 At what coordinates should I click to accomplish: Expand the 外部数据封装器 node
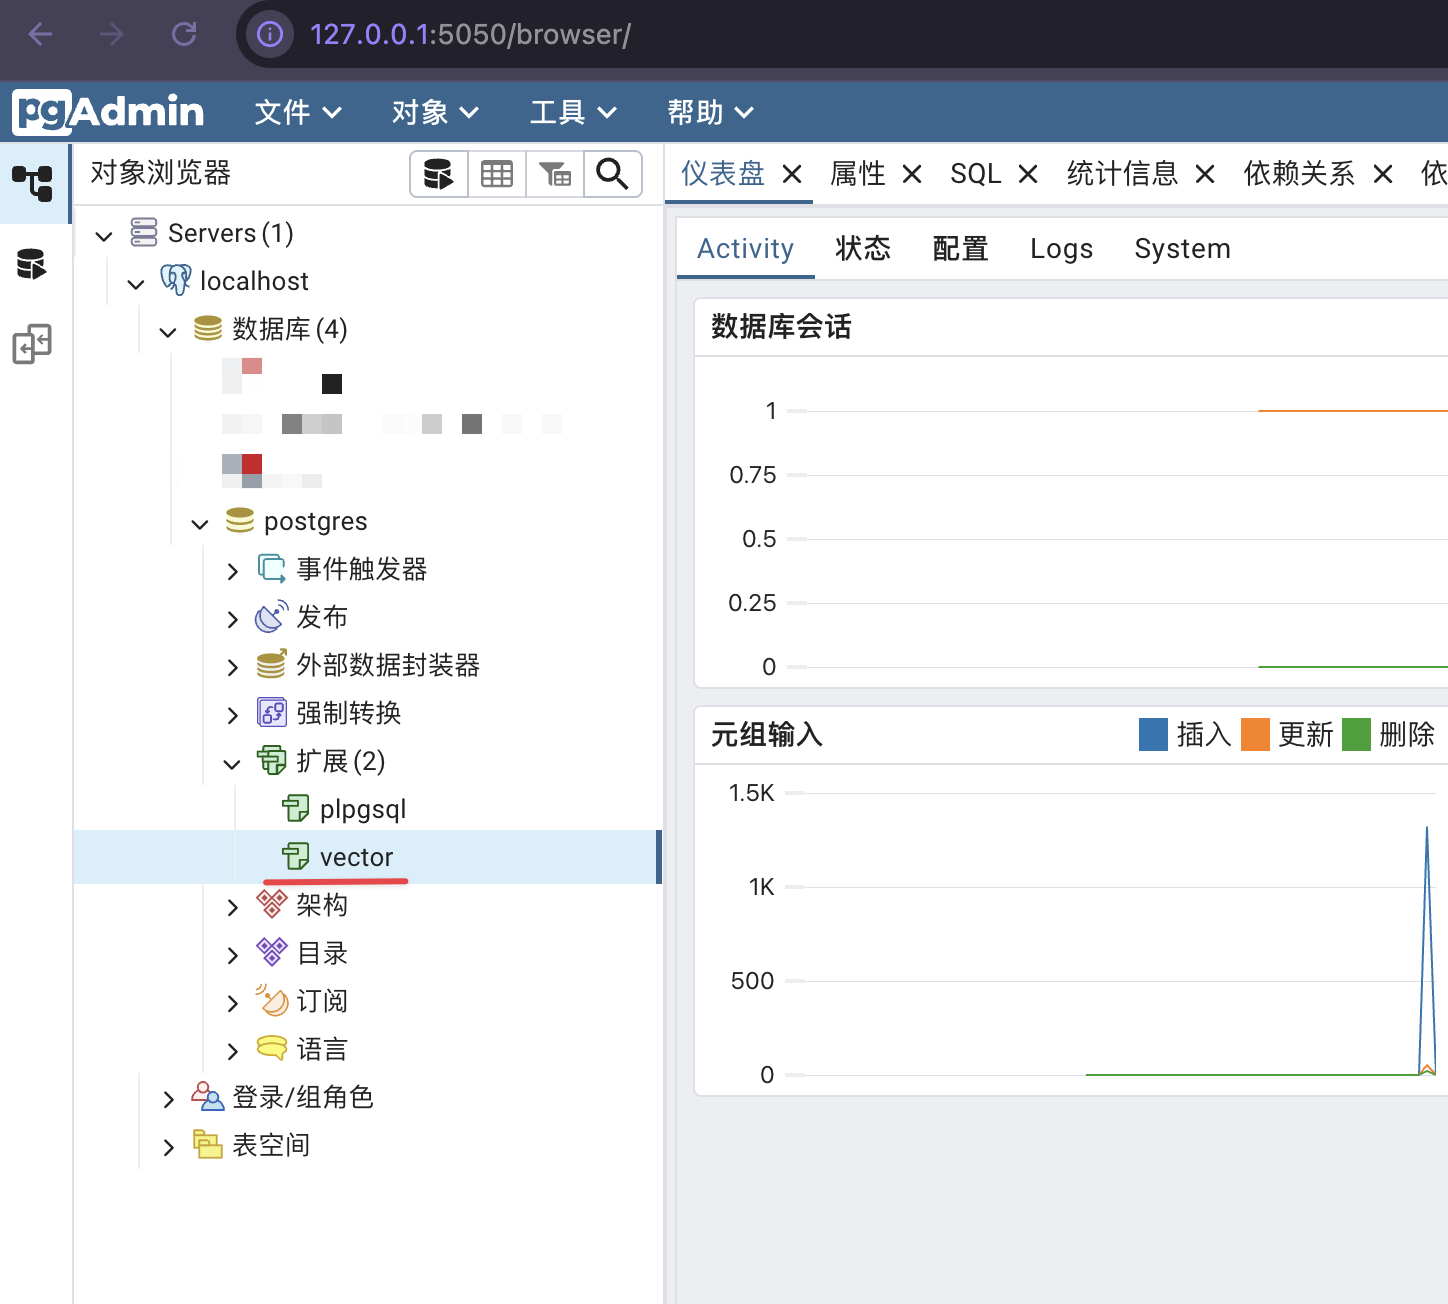[x=232, y=667]
